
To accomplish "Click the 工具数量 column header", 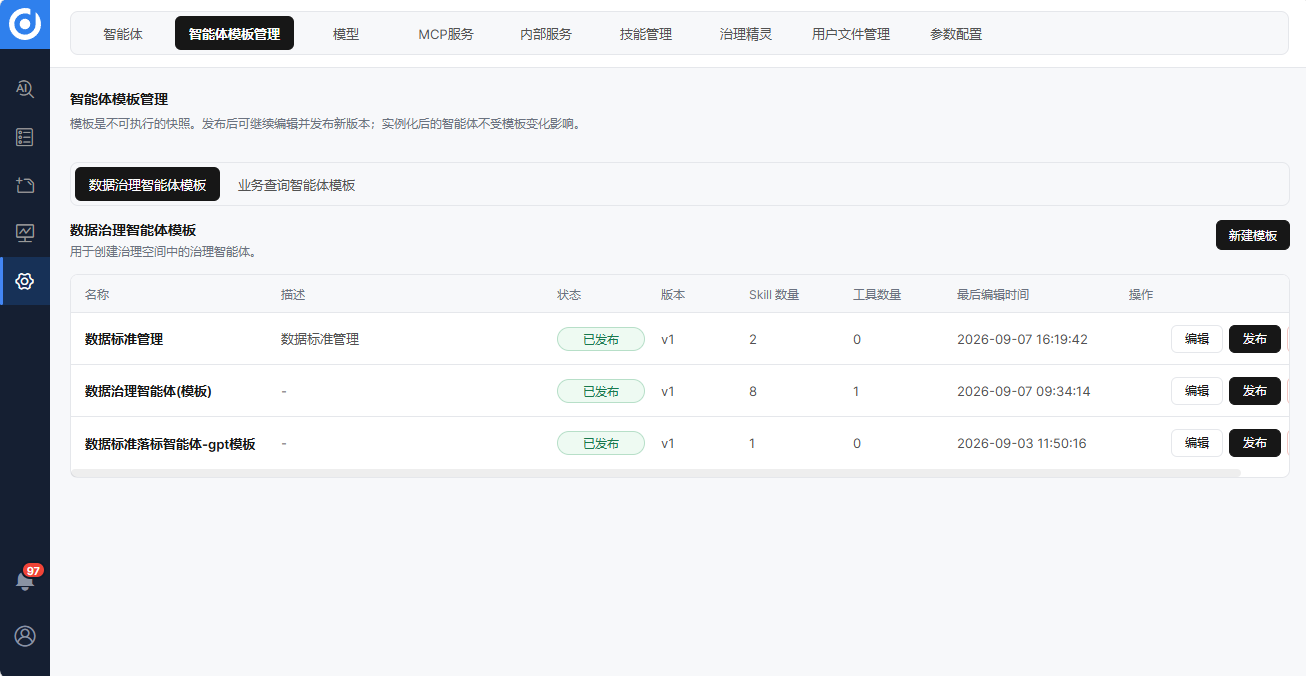I will tap(877, 294).
